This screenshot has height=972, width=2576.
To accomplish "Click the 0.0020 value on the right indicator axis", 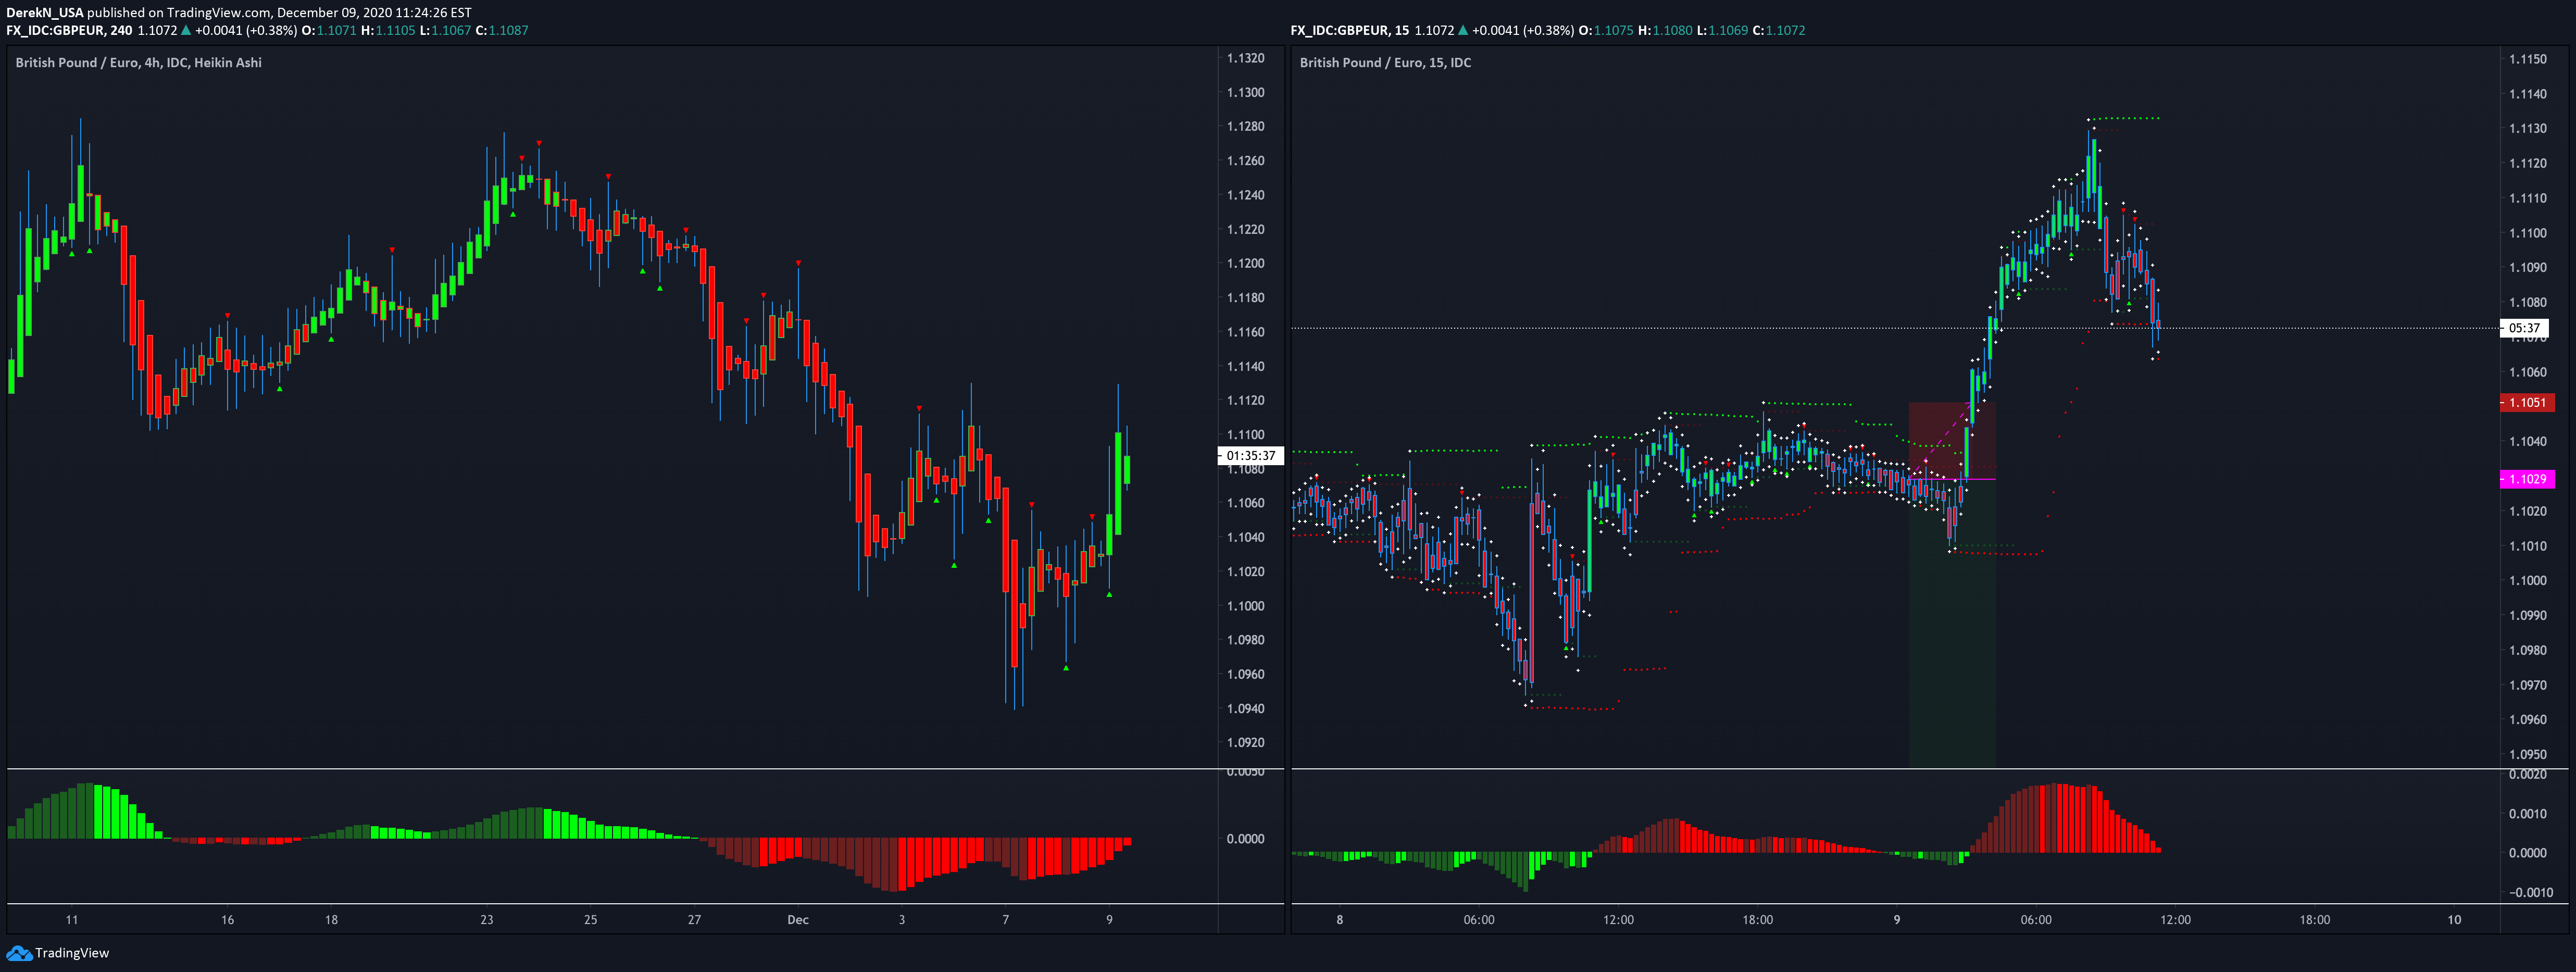I will [2528, 775].
